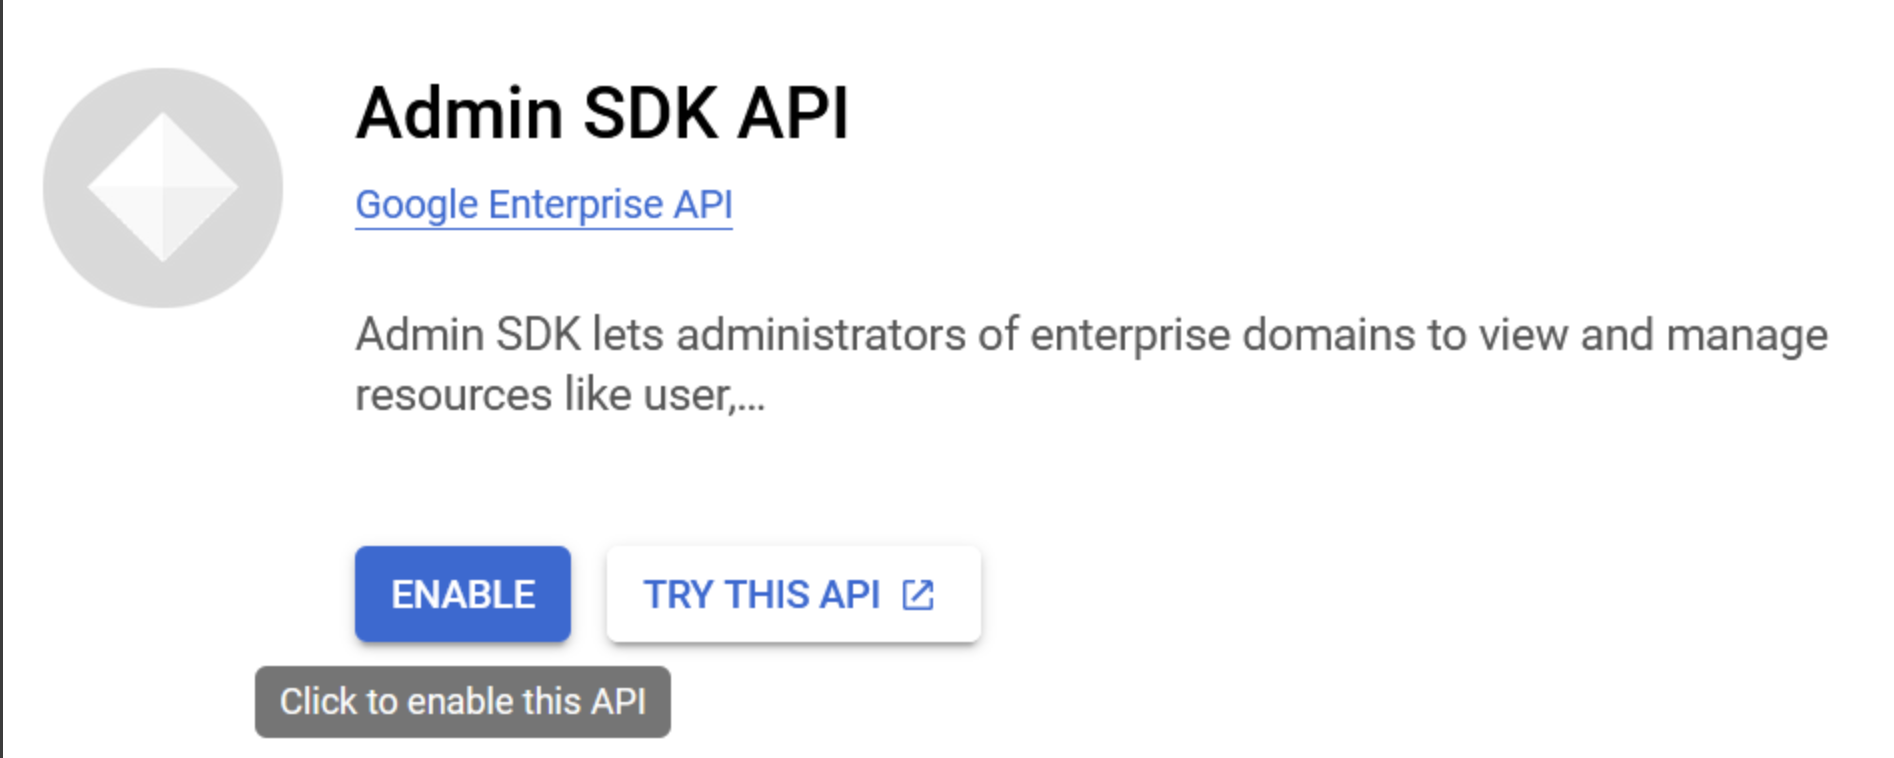The height and width of the screenshot is (758, 1894).
Task: Click the blue ENABLE label text
Action: tap(463, 595)
